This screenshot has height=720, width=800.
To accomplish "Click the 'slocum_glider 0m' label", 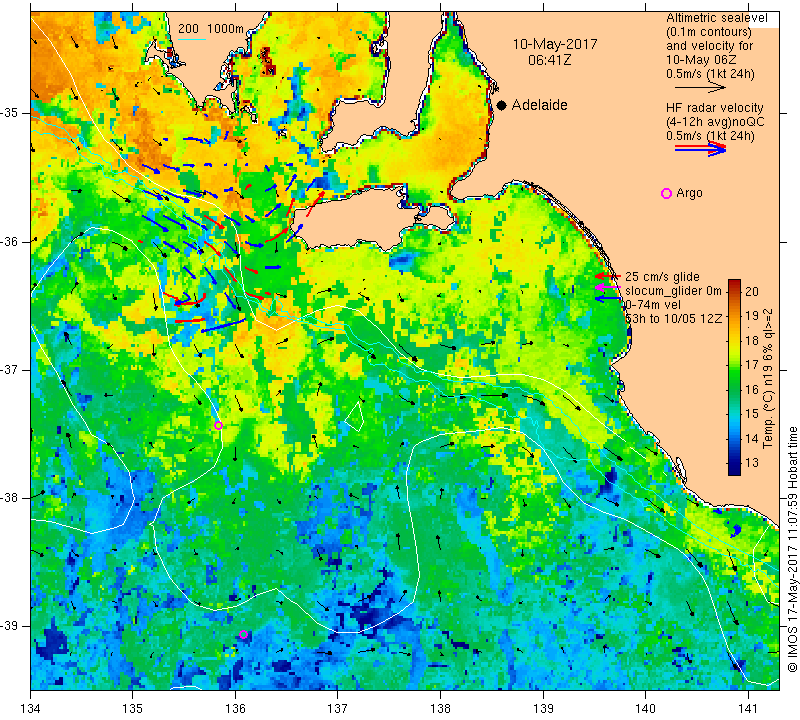I will [673, 291].
